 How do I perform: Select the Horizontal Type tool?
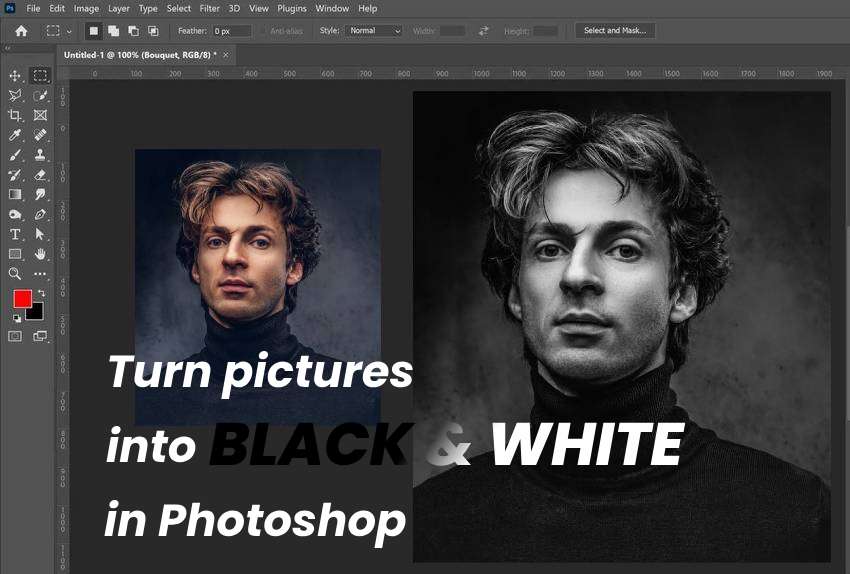tap(15, 234)
